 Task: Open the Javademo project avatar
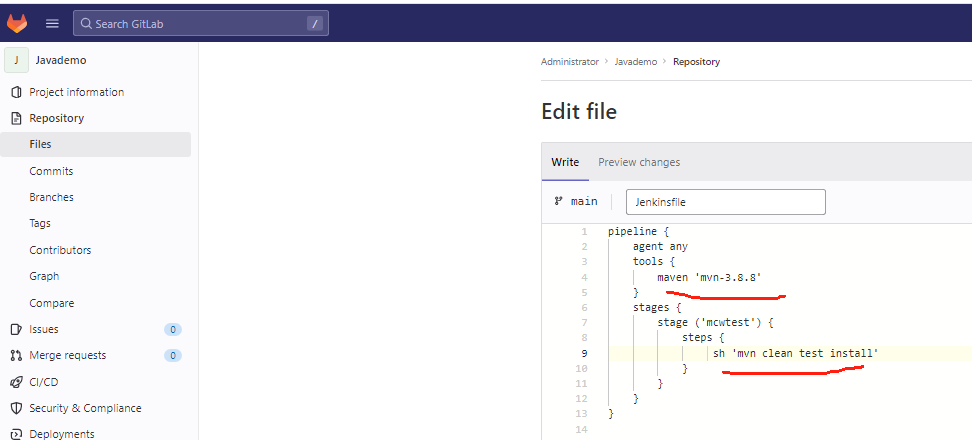click(17, 60)
